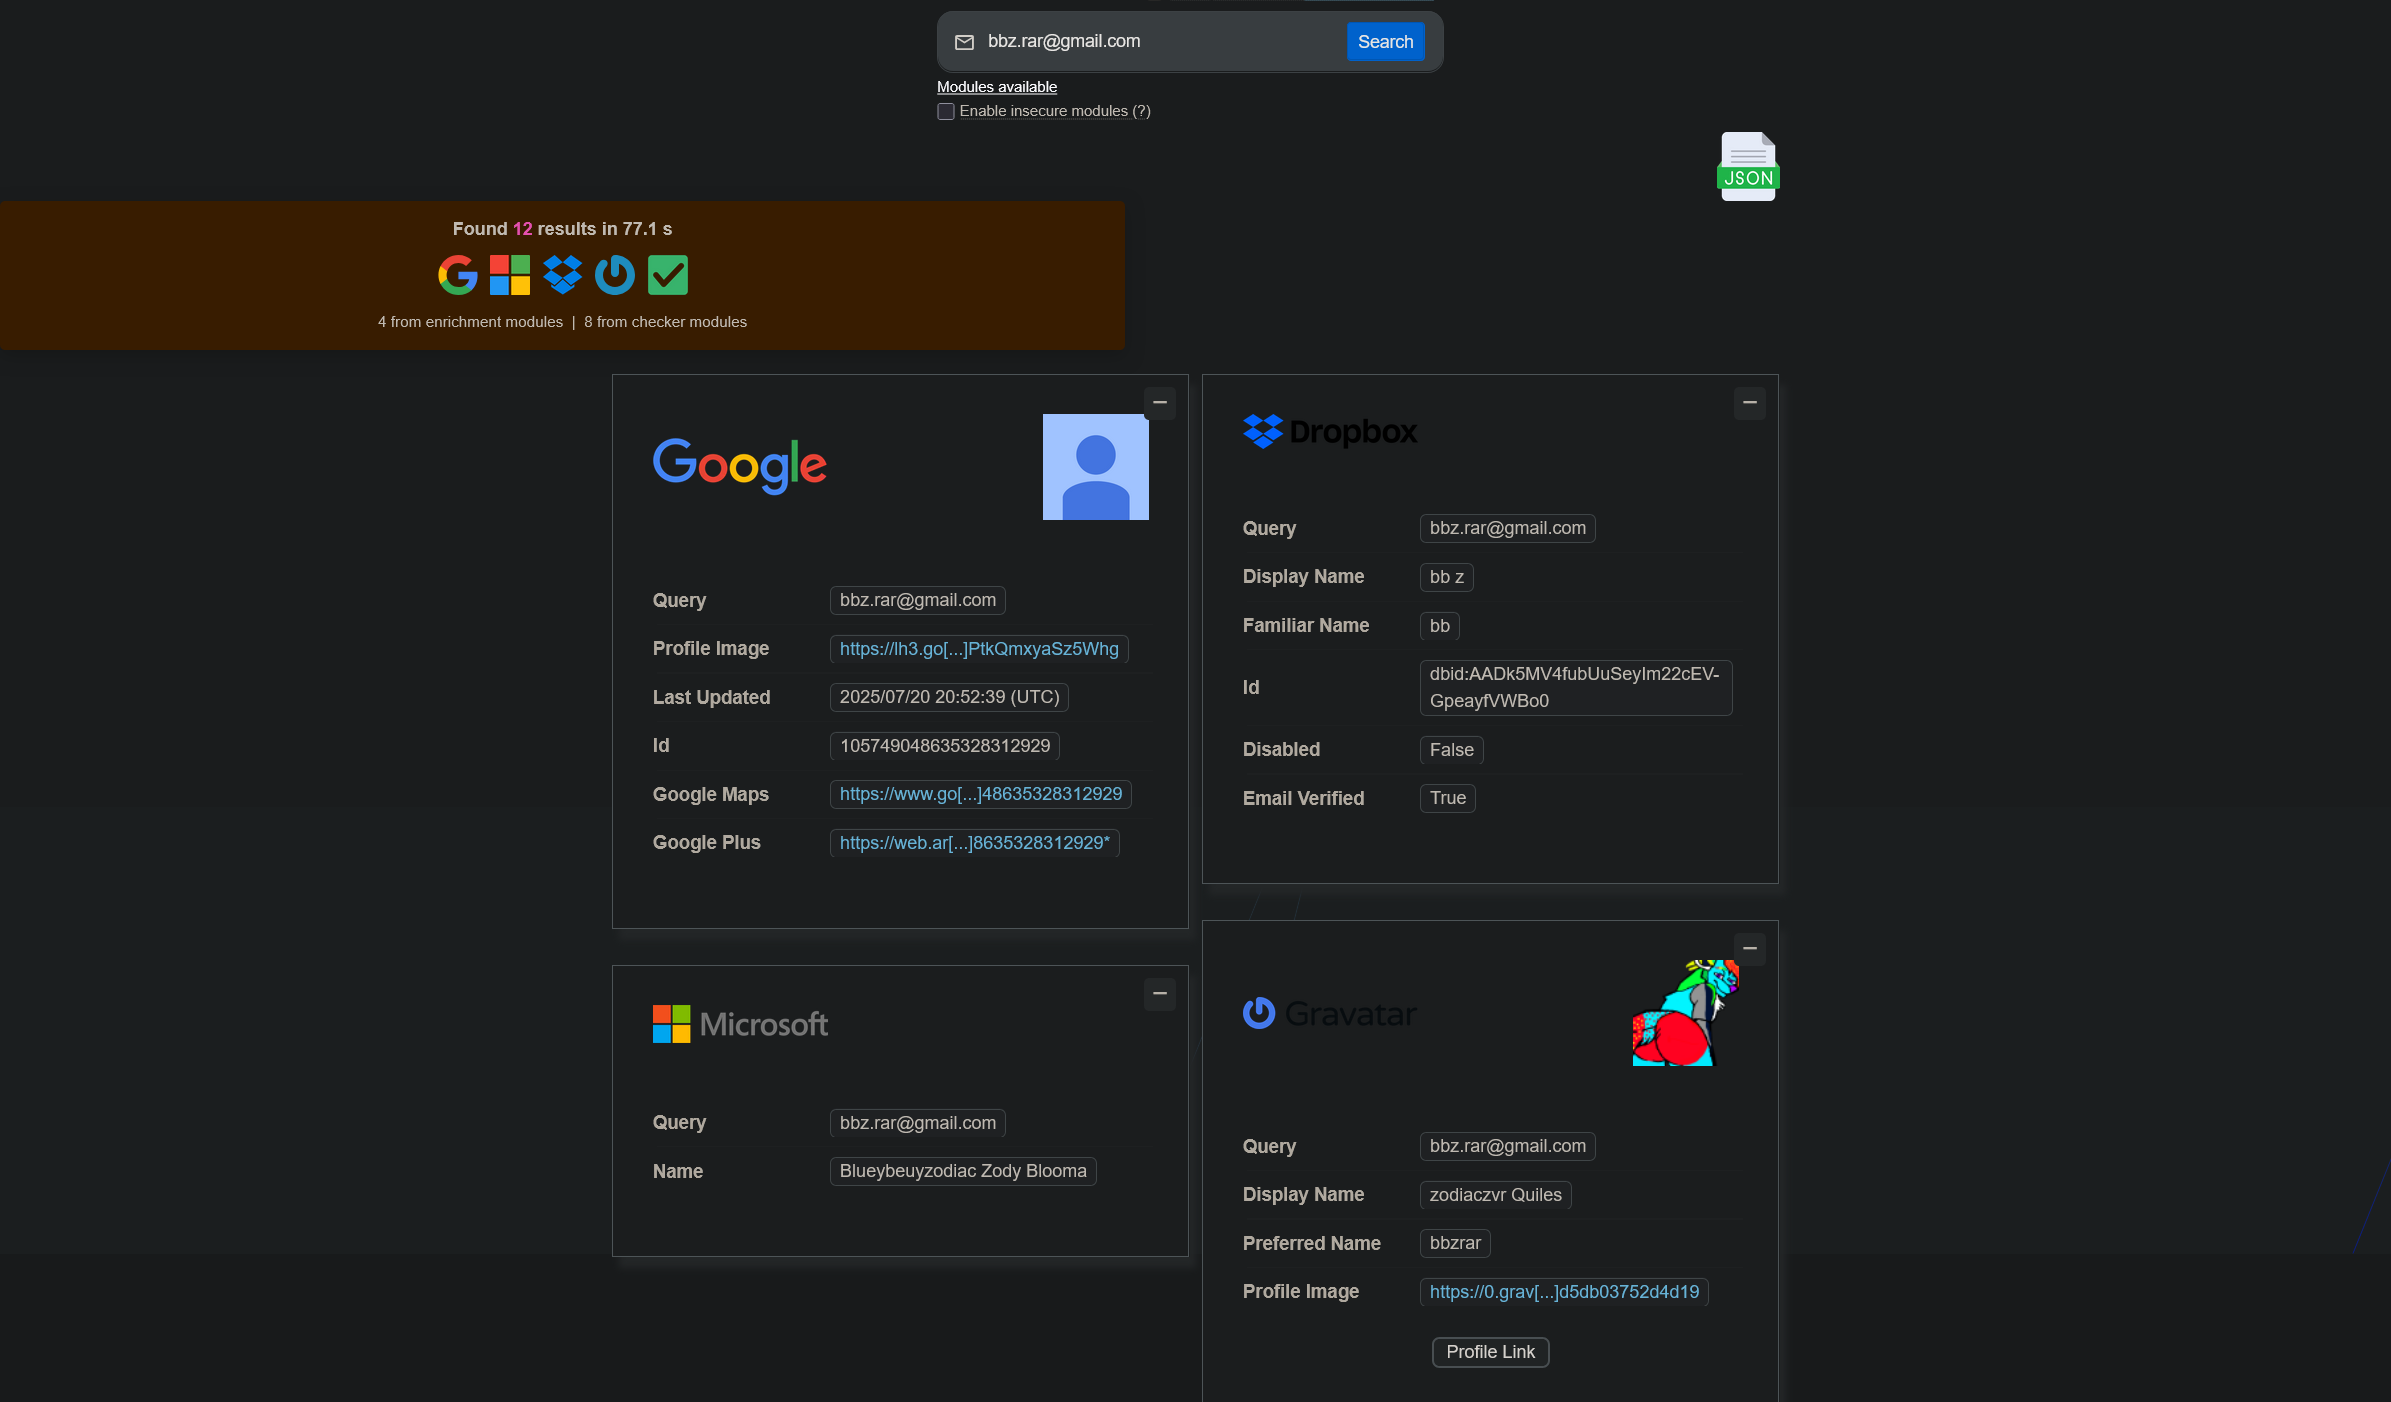Click '4 from enrichment modules' text
Image resolution: width=2391 pixels, height=1402 pixels.
470,322
